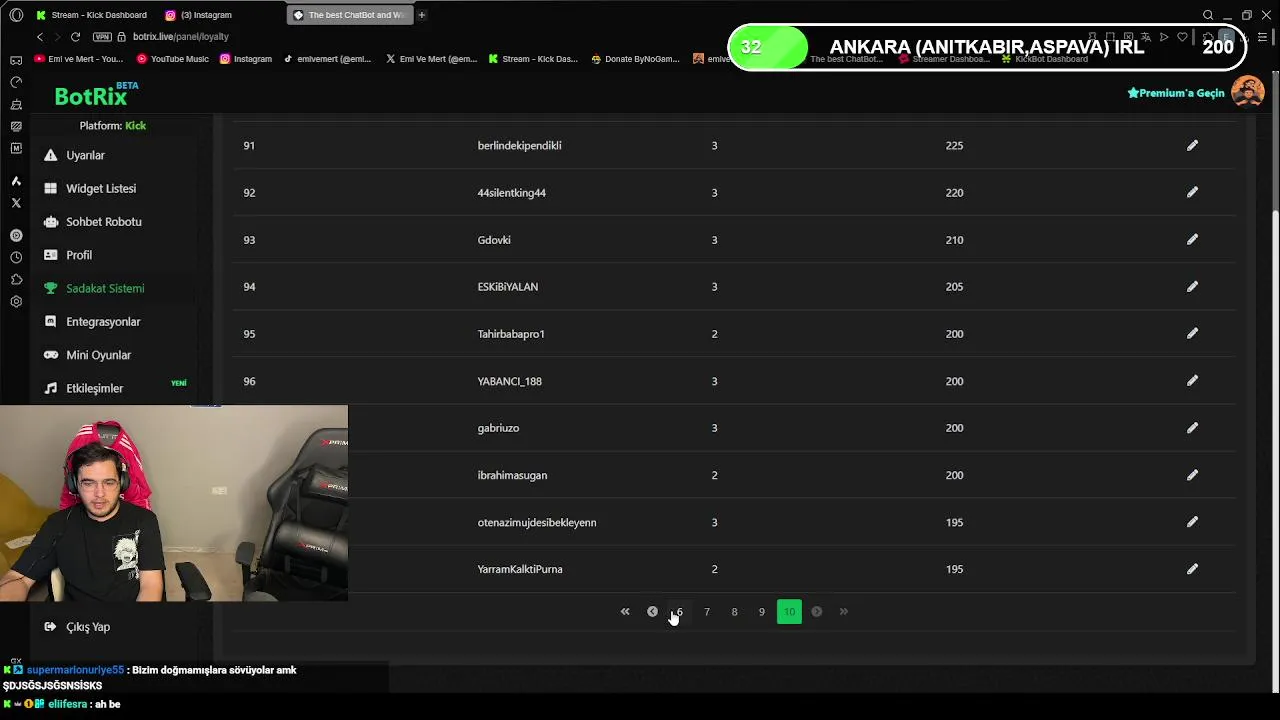
Task: Click the active page 10 button
Action: coord(789,611)
